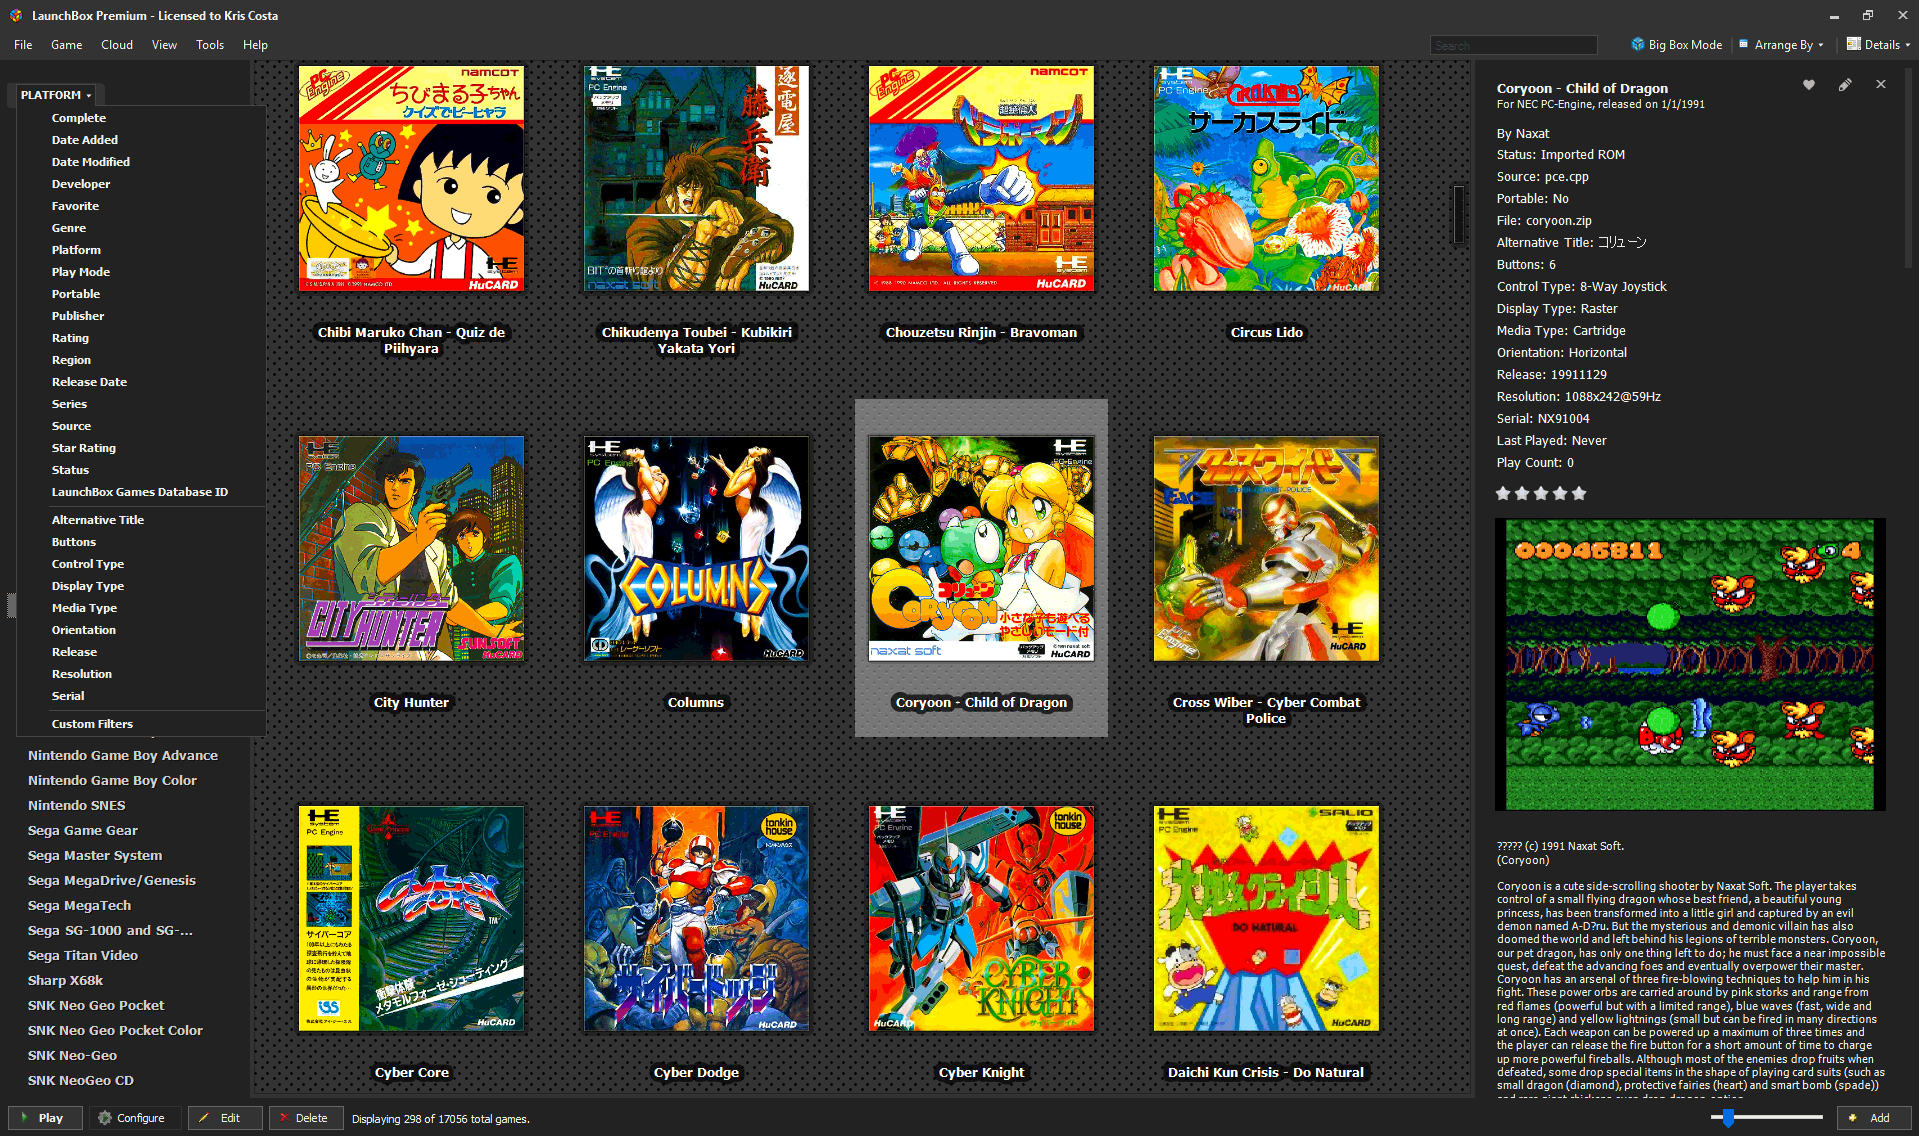The width and height of the screenshot is (1919, 1136).
Task: Mark Coryoon as favorite with heart icon
Action: point(1808,85)
